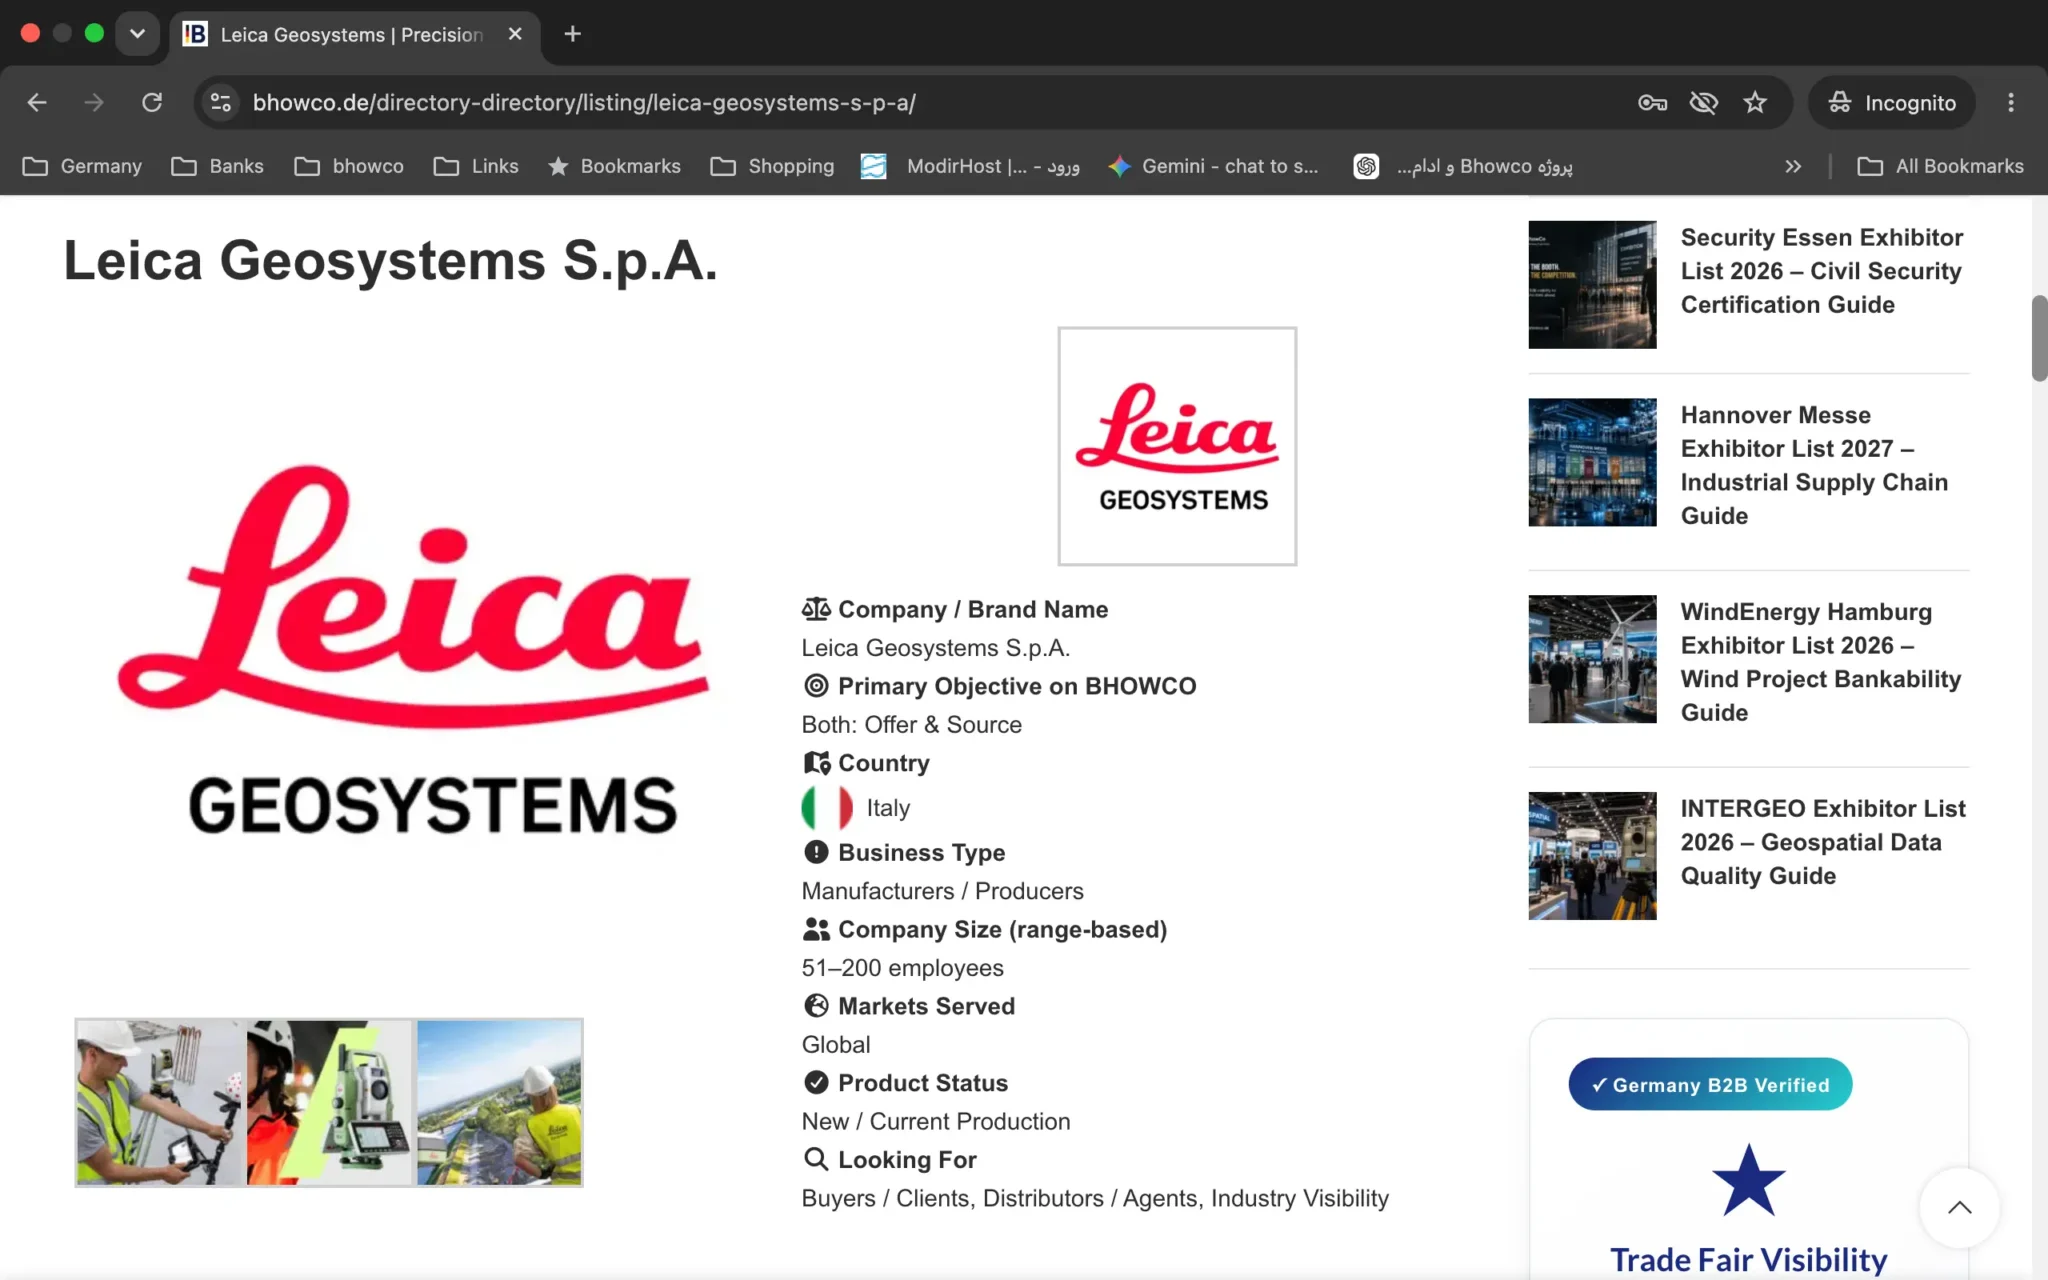Image resolution: width=2048 pixels, height=1280 pixels.
Task: Click the scroll-to-top arrow button
Action: (1960, 1208)
